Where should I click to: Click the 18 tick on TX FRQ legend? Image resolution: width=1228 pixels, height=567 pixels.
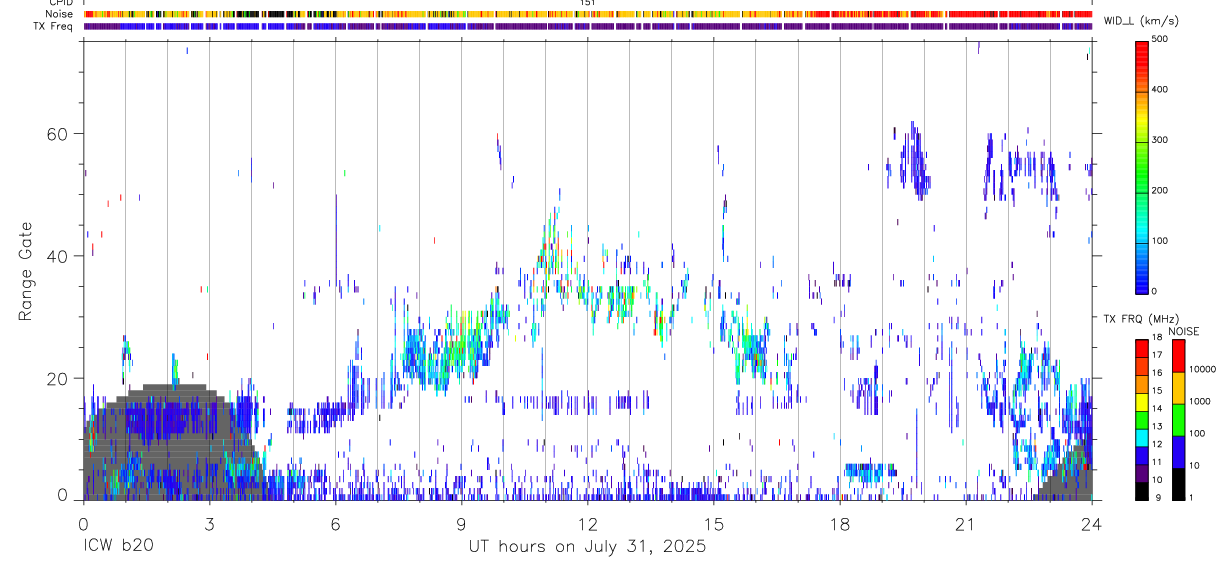(1156, 337)
